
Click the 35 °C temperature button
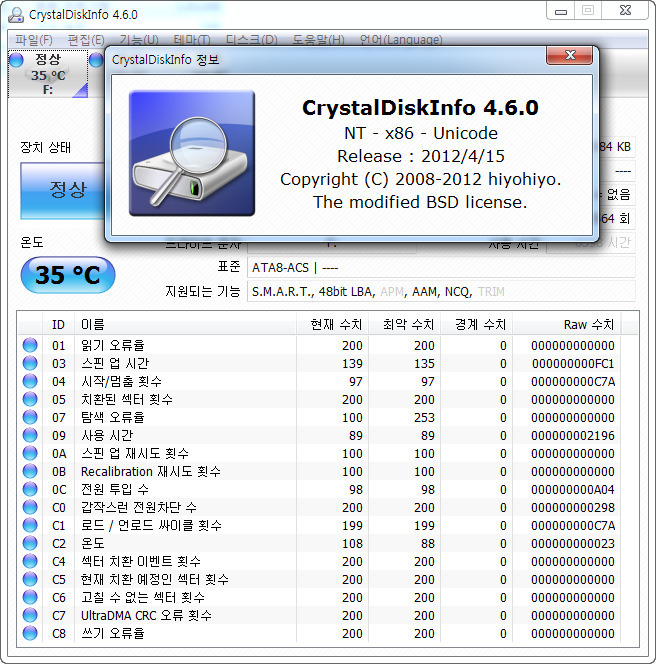[x=68, y=275]
